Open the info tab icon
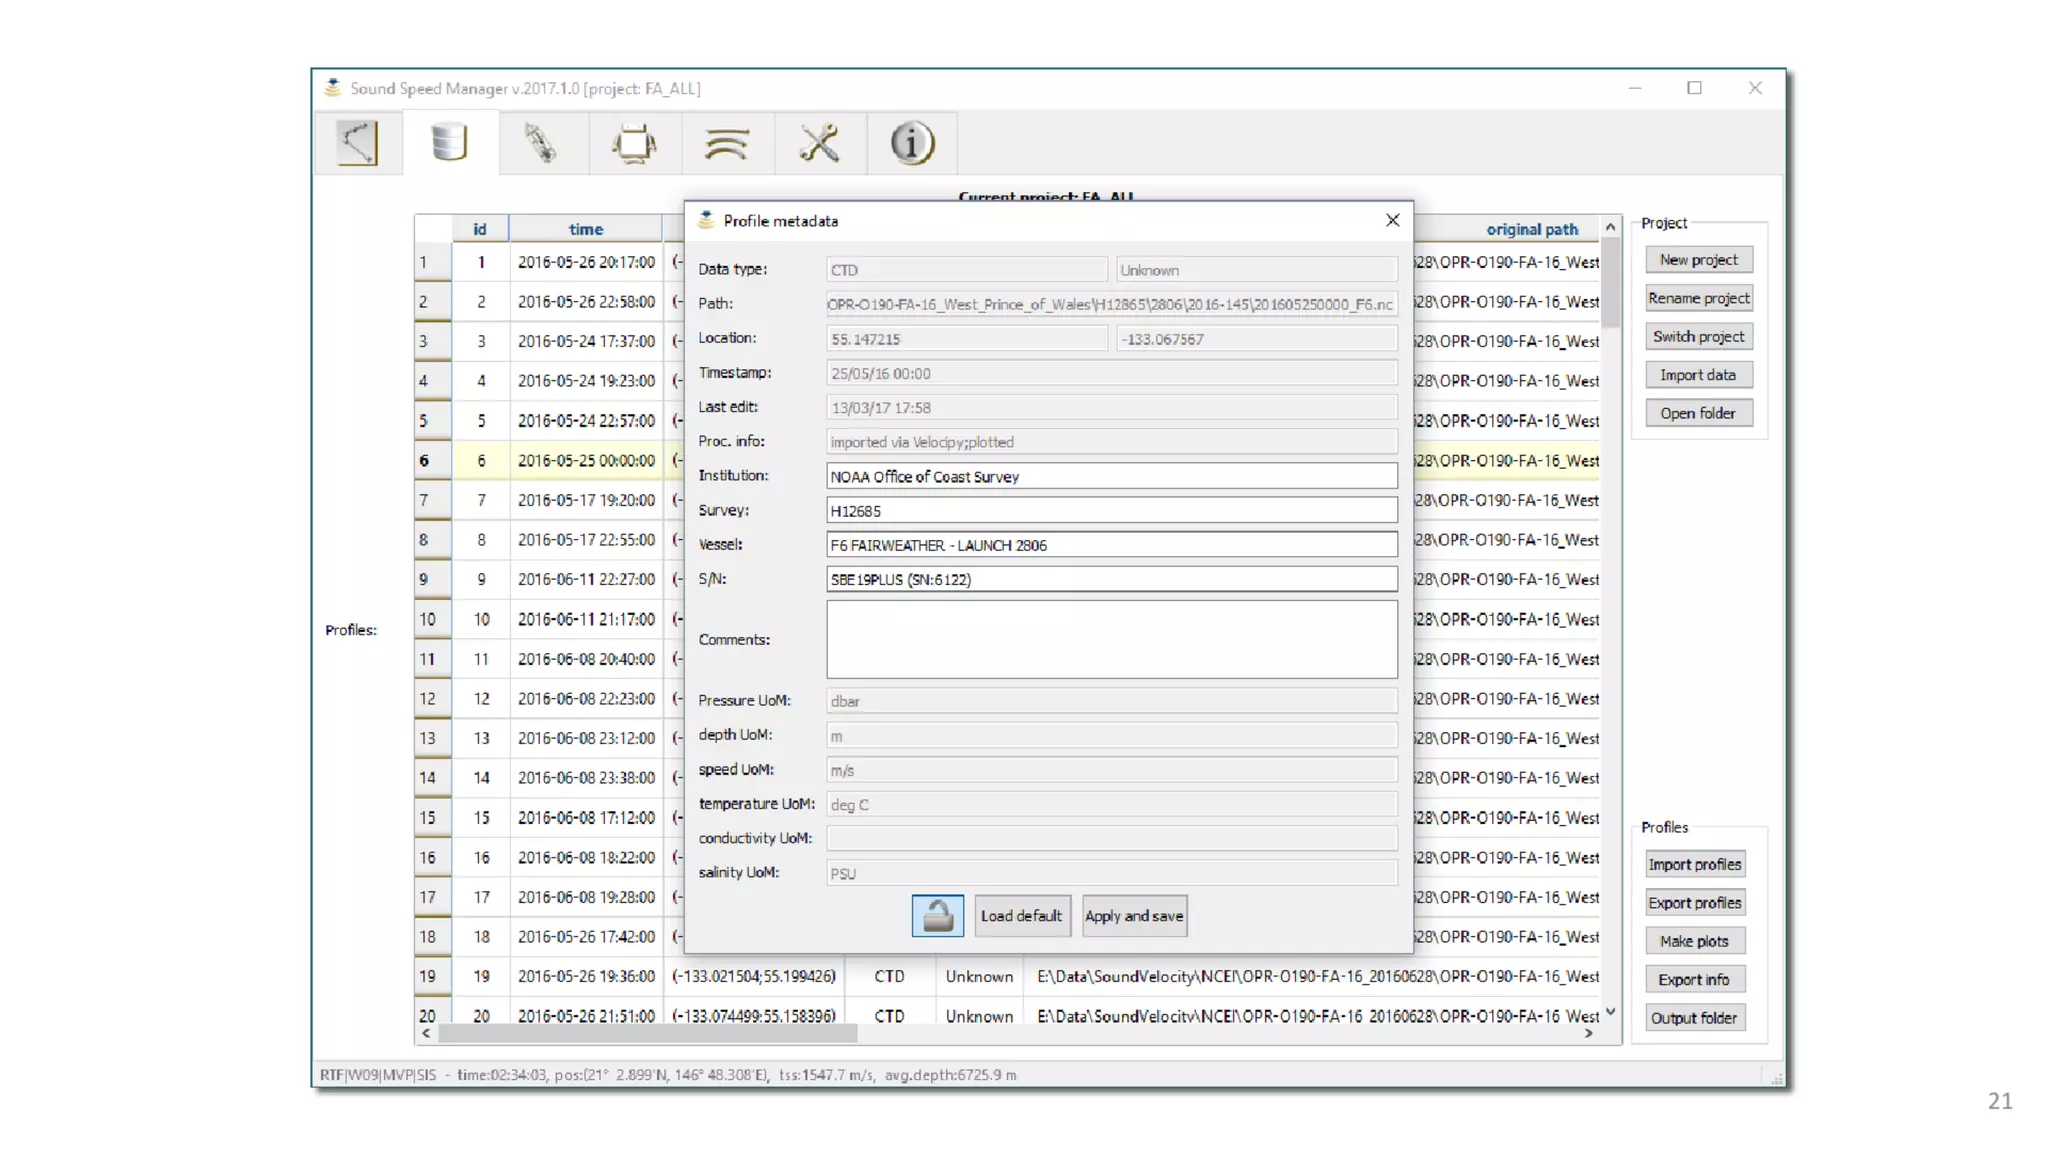 (x=911, y=143)
